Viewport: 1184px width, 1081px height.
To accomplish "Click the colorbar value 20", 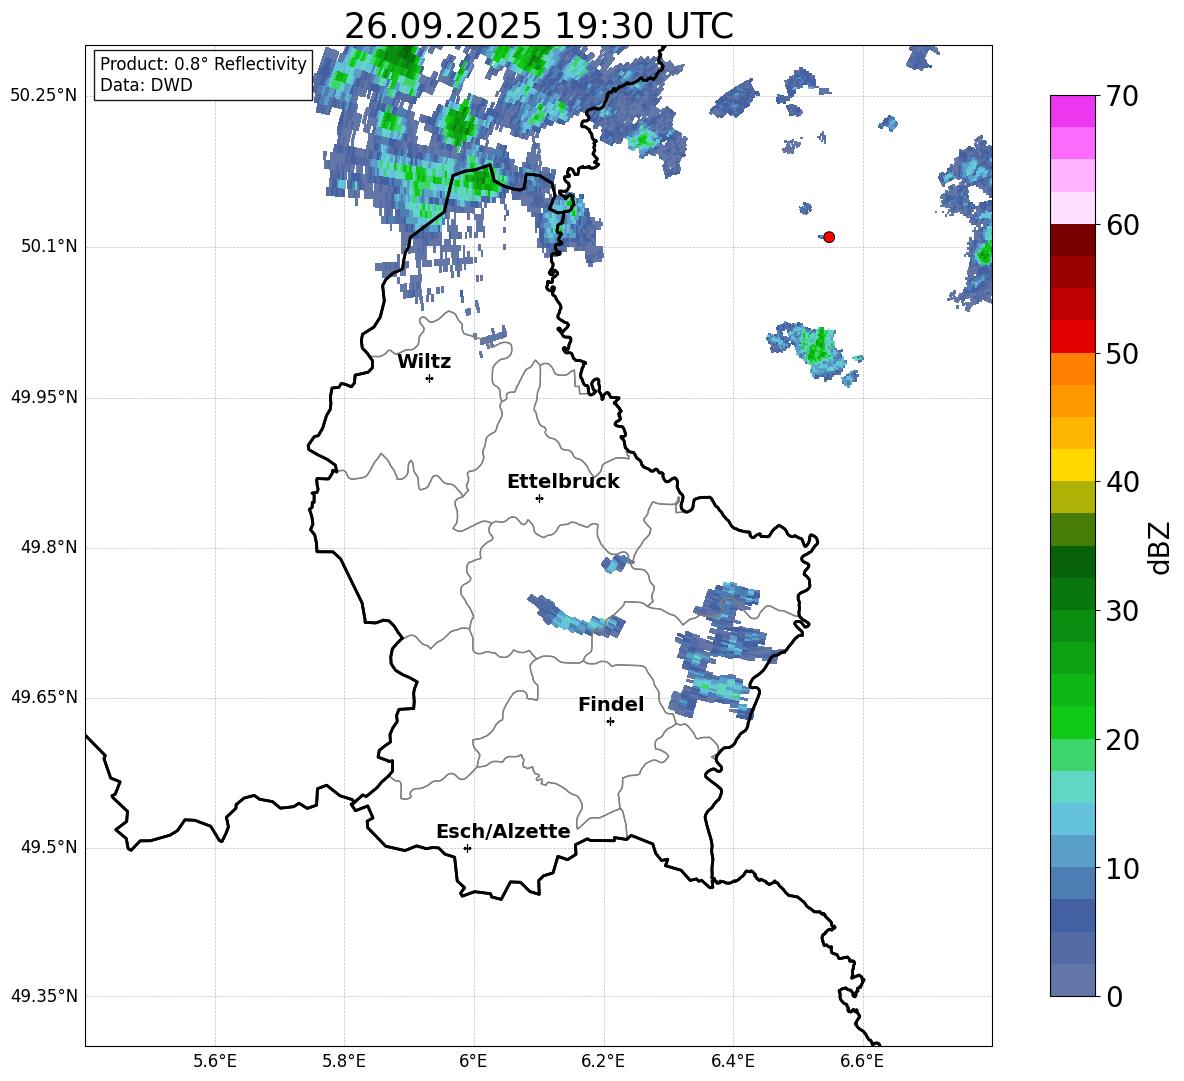I will (1122, 740).
